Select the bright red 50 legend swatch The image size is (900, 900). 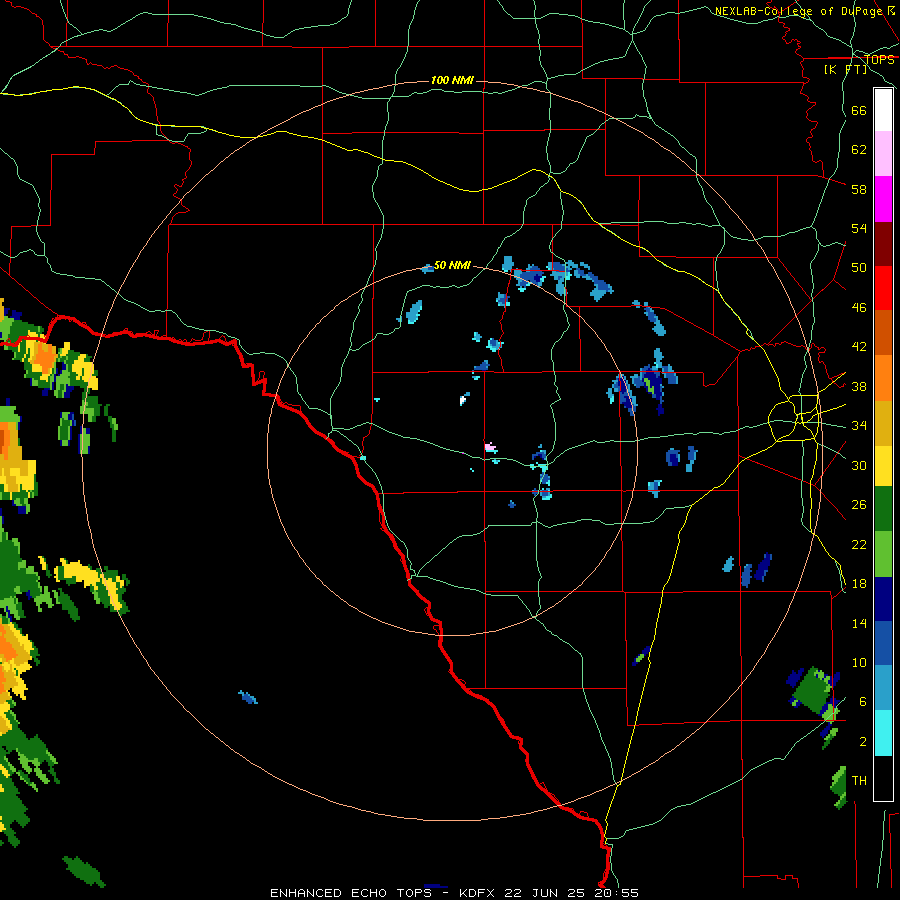[x=883, y=288]
